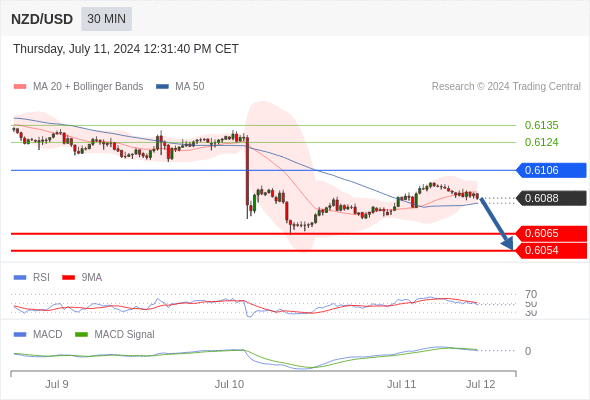
Task: Click the Research © 2024 Trading Central text
Action: [506, 87]
